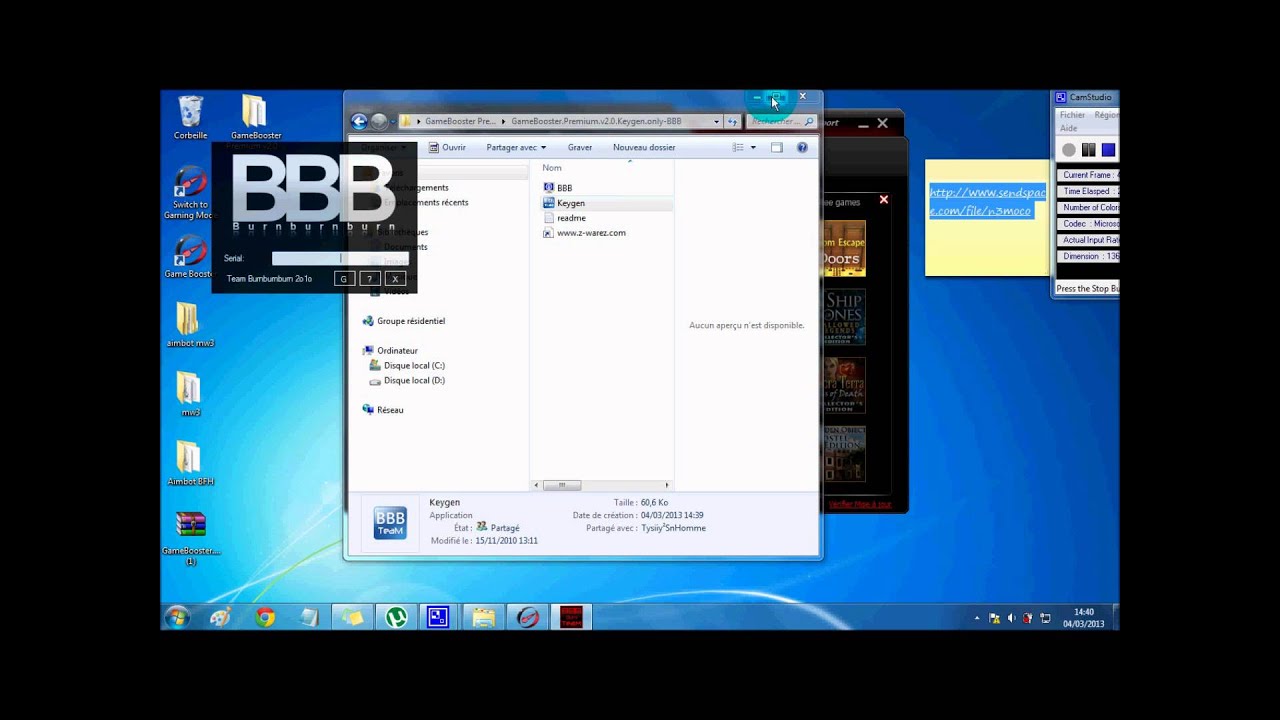
Task: Click the X close button in keygen
Action: pyautogui.click(x=395, y=279)
